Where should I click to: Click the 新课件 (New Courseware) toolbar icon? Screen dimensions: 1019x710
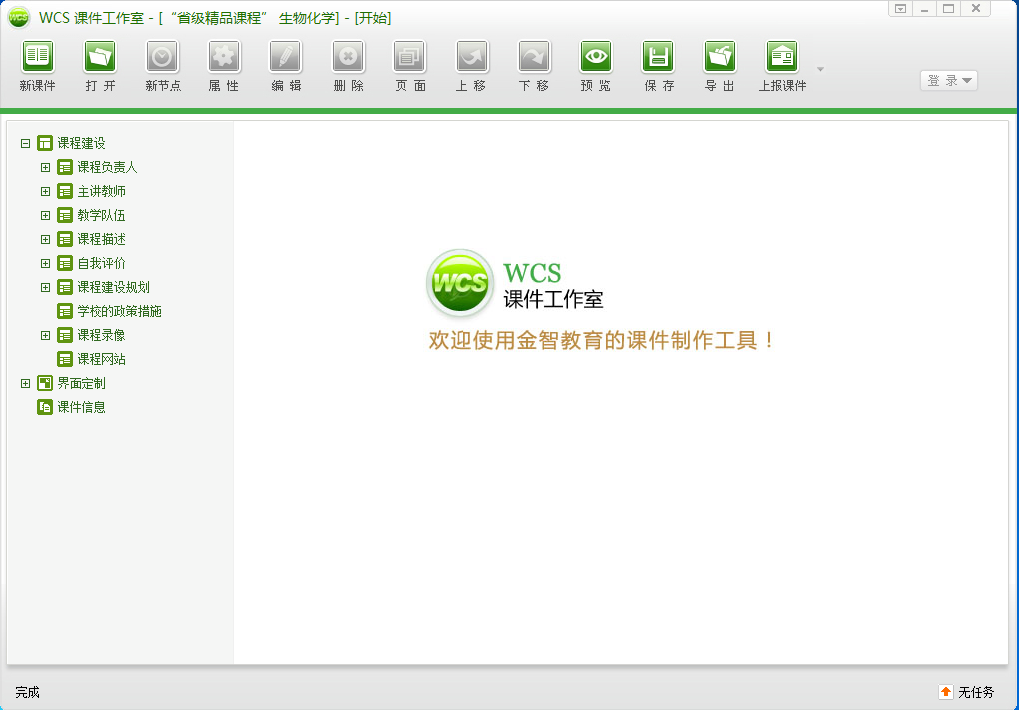(38, 57)
